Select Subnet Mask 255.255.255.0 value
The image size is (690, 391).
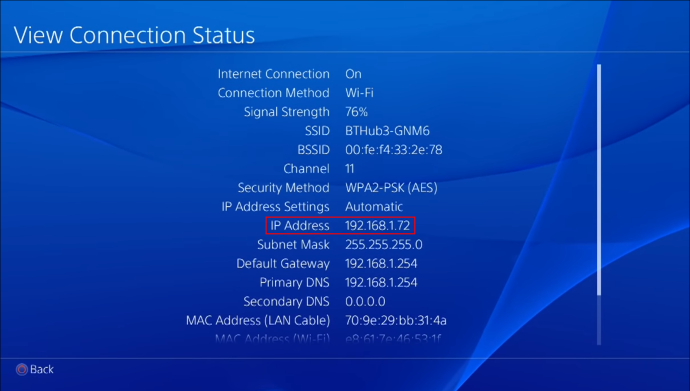[x=384, y=245]
